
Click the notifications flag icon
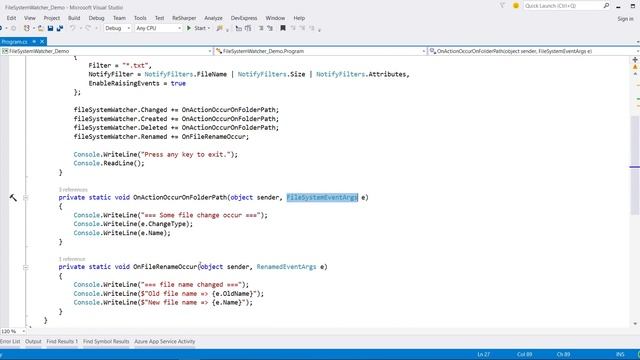[x=502, y=6]
